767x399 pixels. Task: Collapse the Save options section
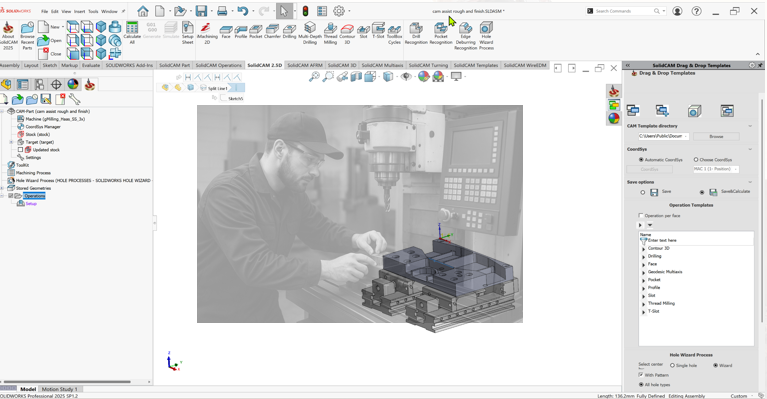(x=750, y=182)
